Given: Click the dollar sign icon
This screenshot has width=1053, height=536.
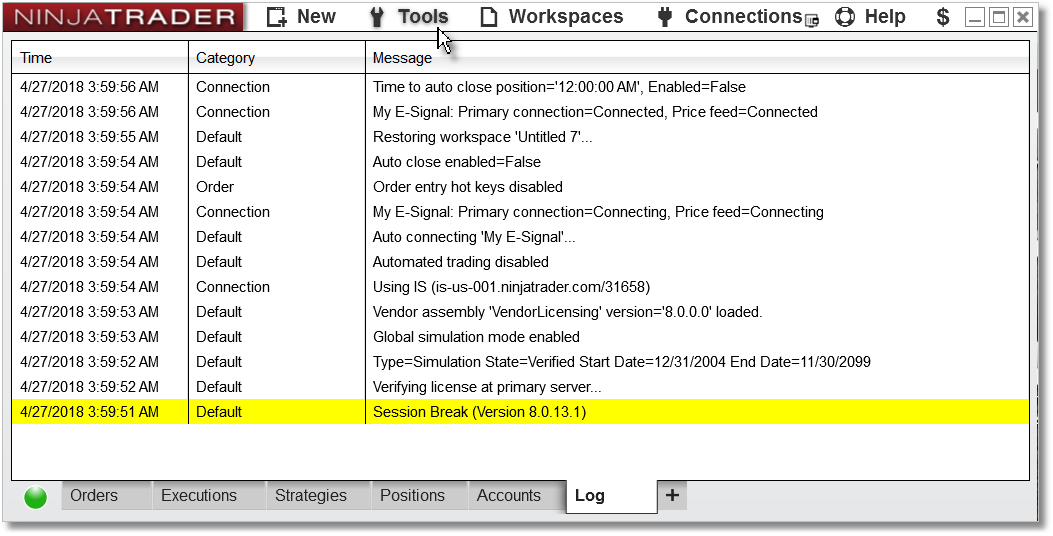Looking at the screenshot, I should [x=943, y=17].
